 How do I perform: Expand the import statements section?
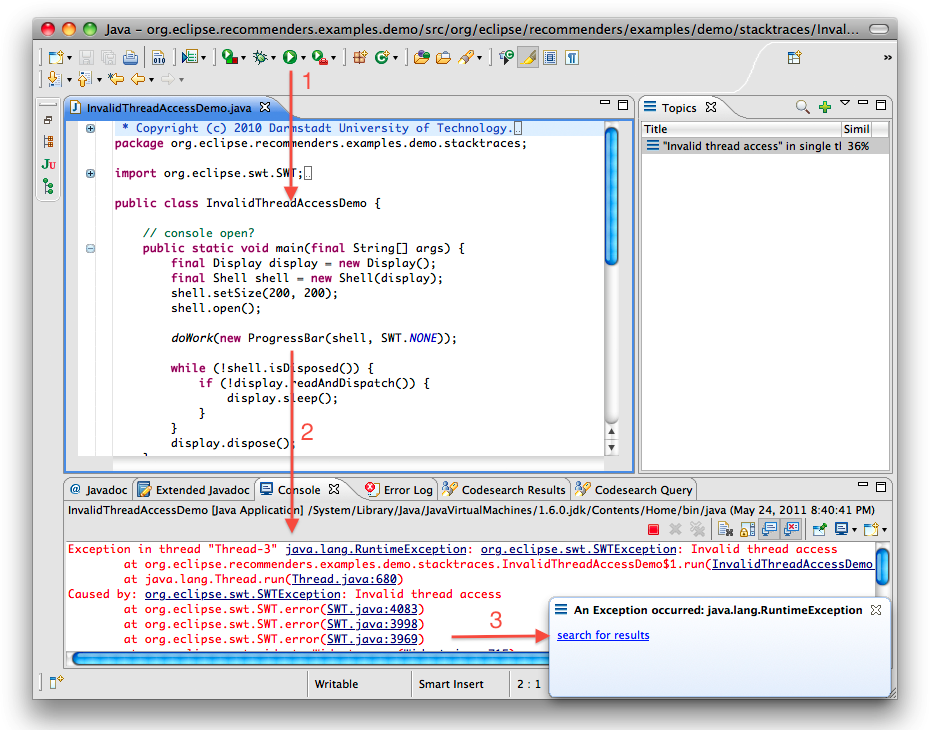coord(90,173)
